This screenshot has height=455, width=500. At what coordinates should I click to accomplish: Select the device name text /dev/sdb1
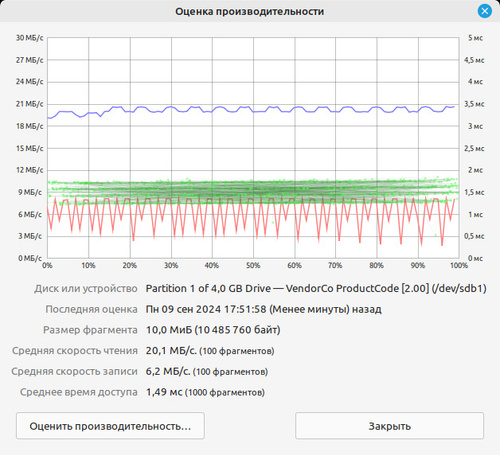tap(459, 288)
